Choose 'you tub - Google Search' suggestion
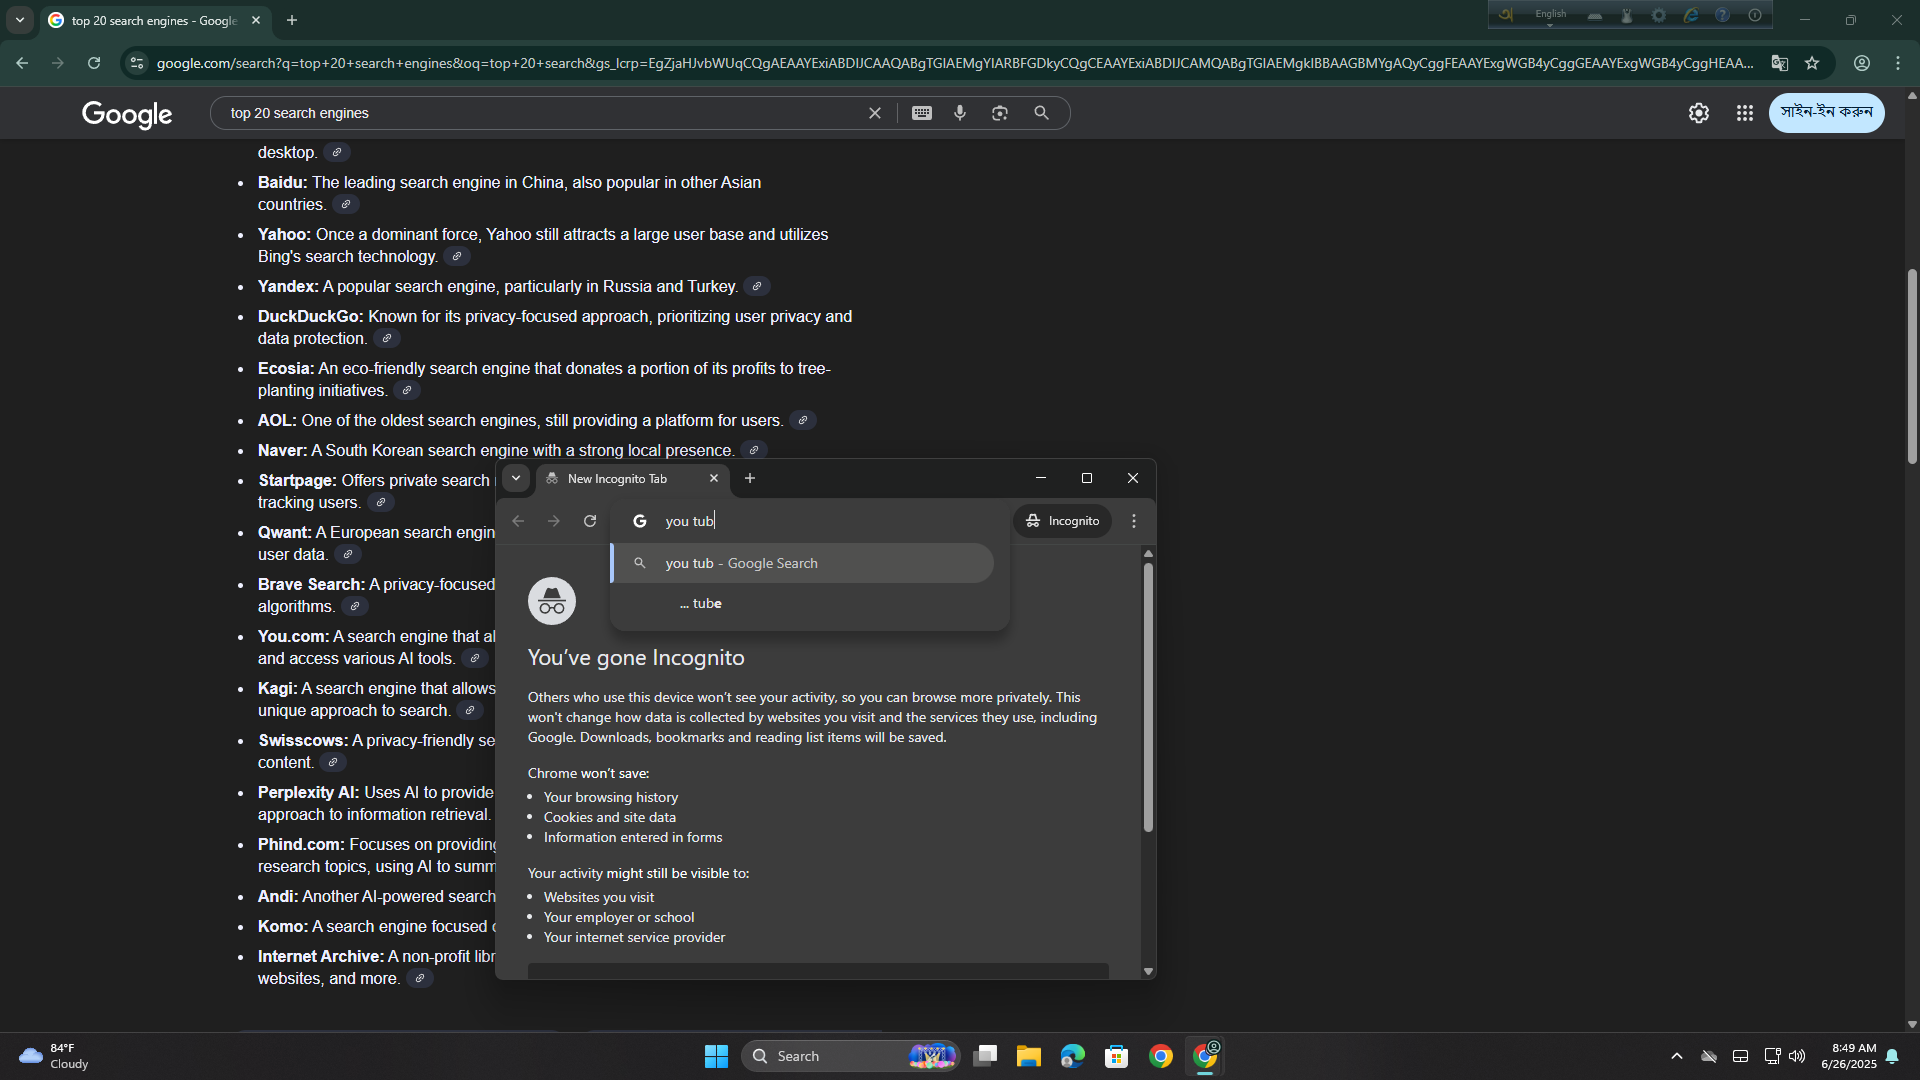 click(803, 563)
